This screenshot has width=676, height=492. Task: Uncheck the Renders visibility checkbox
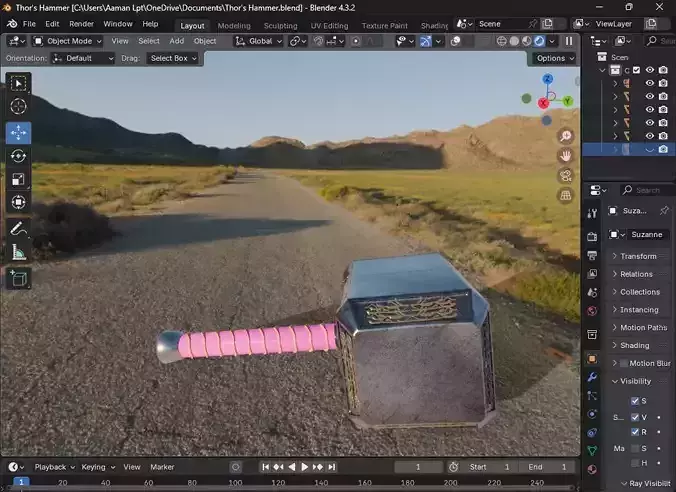tap(635, 432)
